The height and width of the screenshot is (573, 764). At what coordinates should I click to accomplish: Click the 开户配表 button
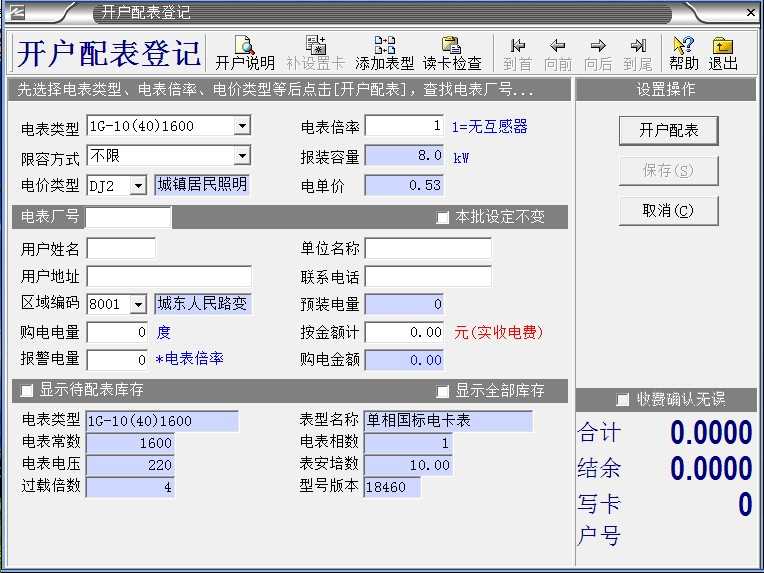[669, 131]
